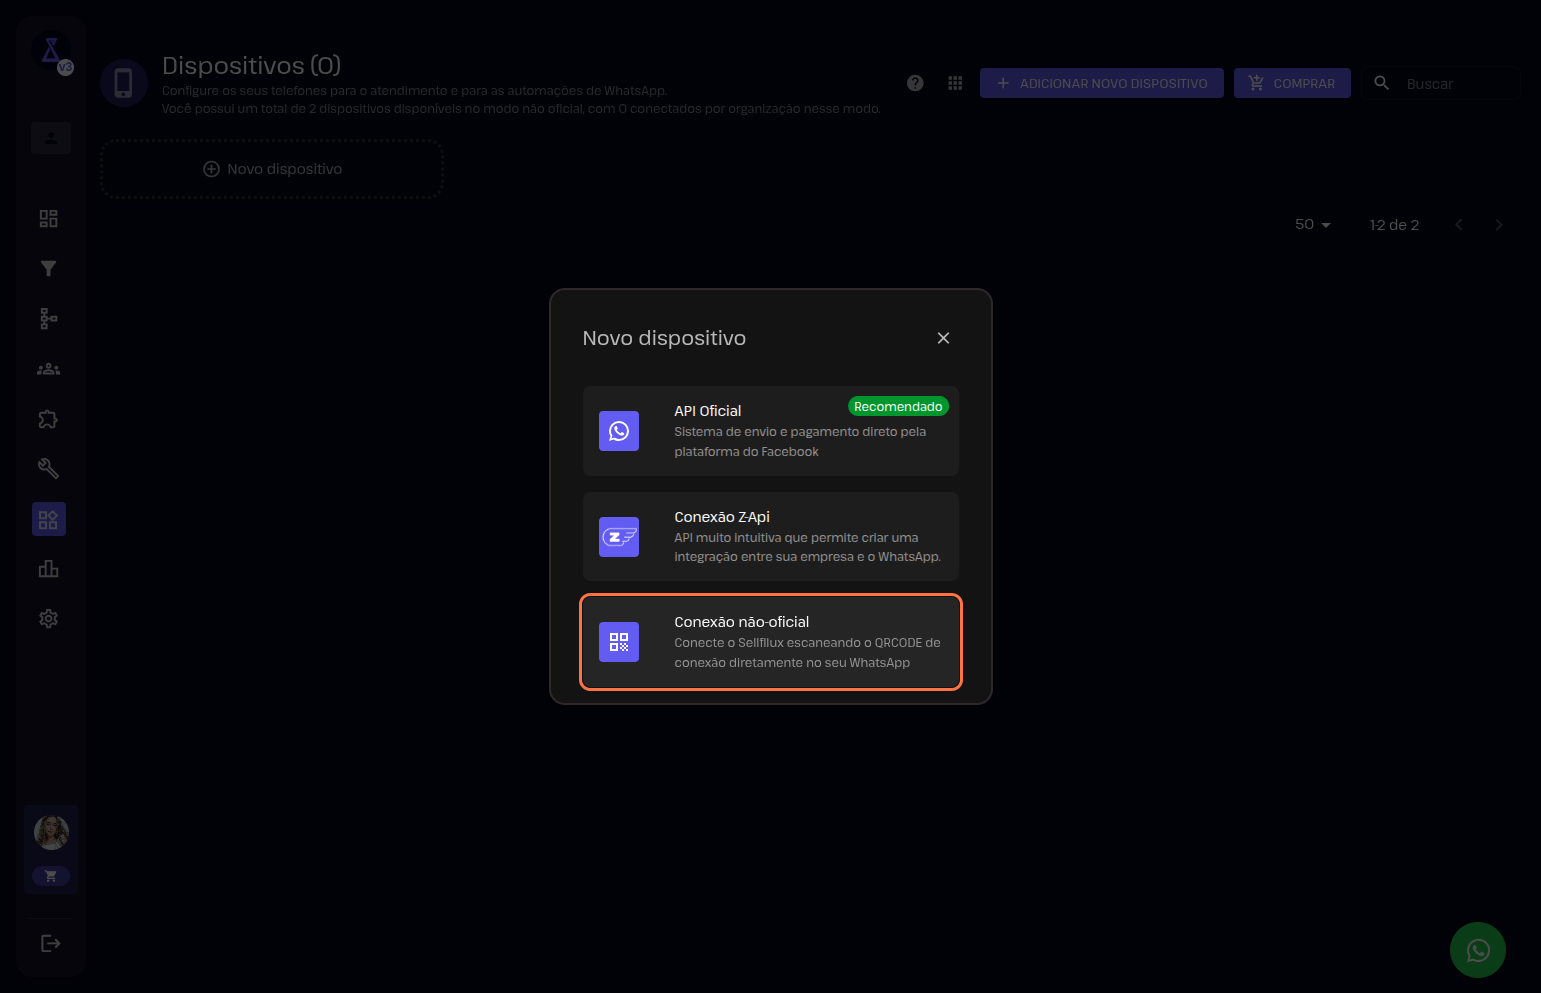Click the Z-Api logo icon
Viewport: 1541px width, 993px height.
click(x=619, y=537)
